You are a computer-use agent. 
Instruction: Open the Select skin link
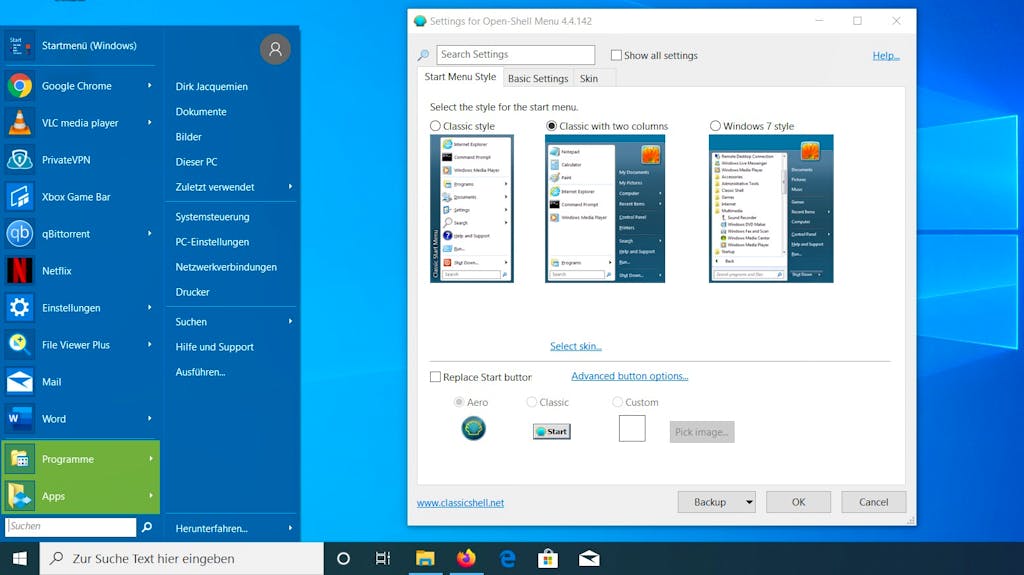[575, 346]
